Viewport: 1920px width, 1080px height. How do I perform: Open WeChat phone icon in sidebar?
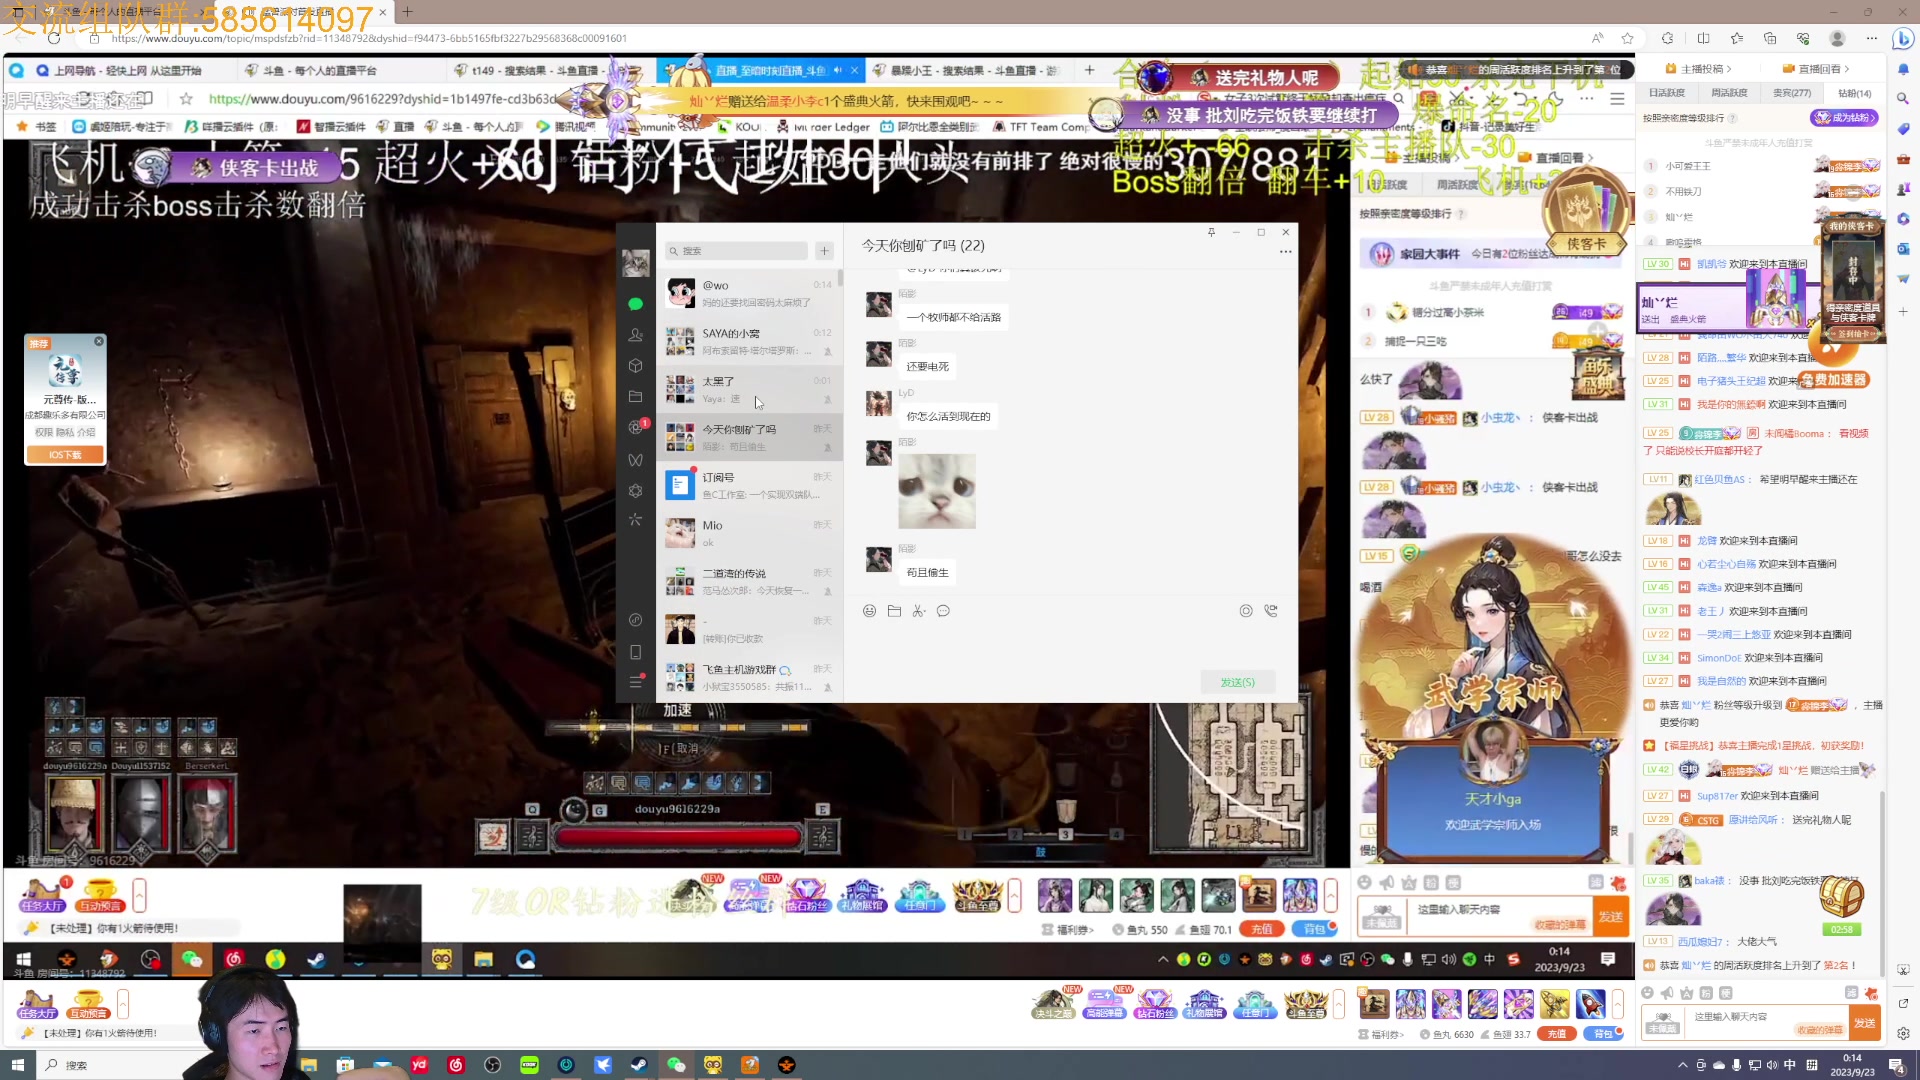coord(635,652)
